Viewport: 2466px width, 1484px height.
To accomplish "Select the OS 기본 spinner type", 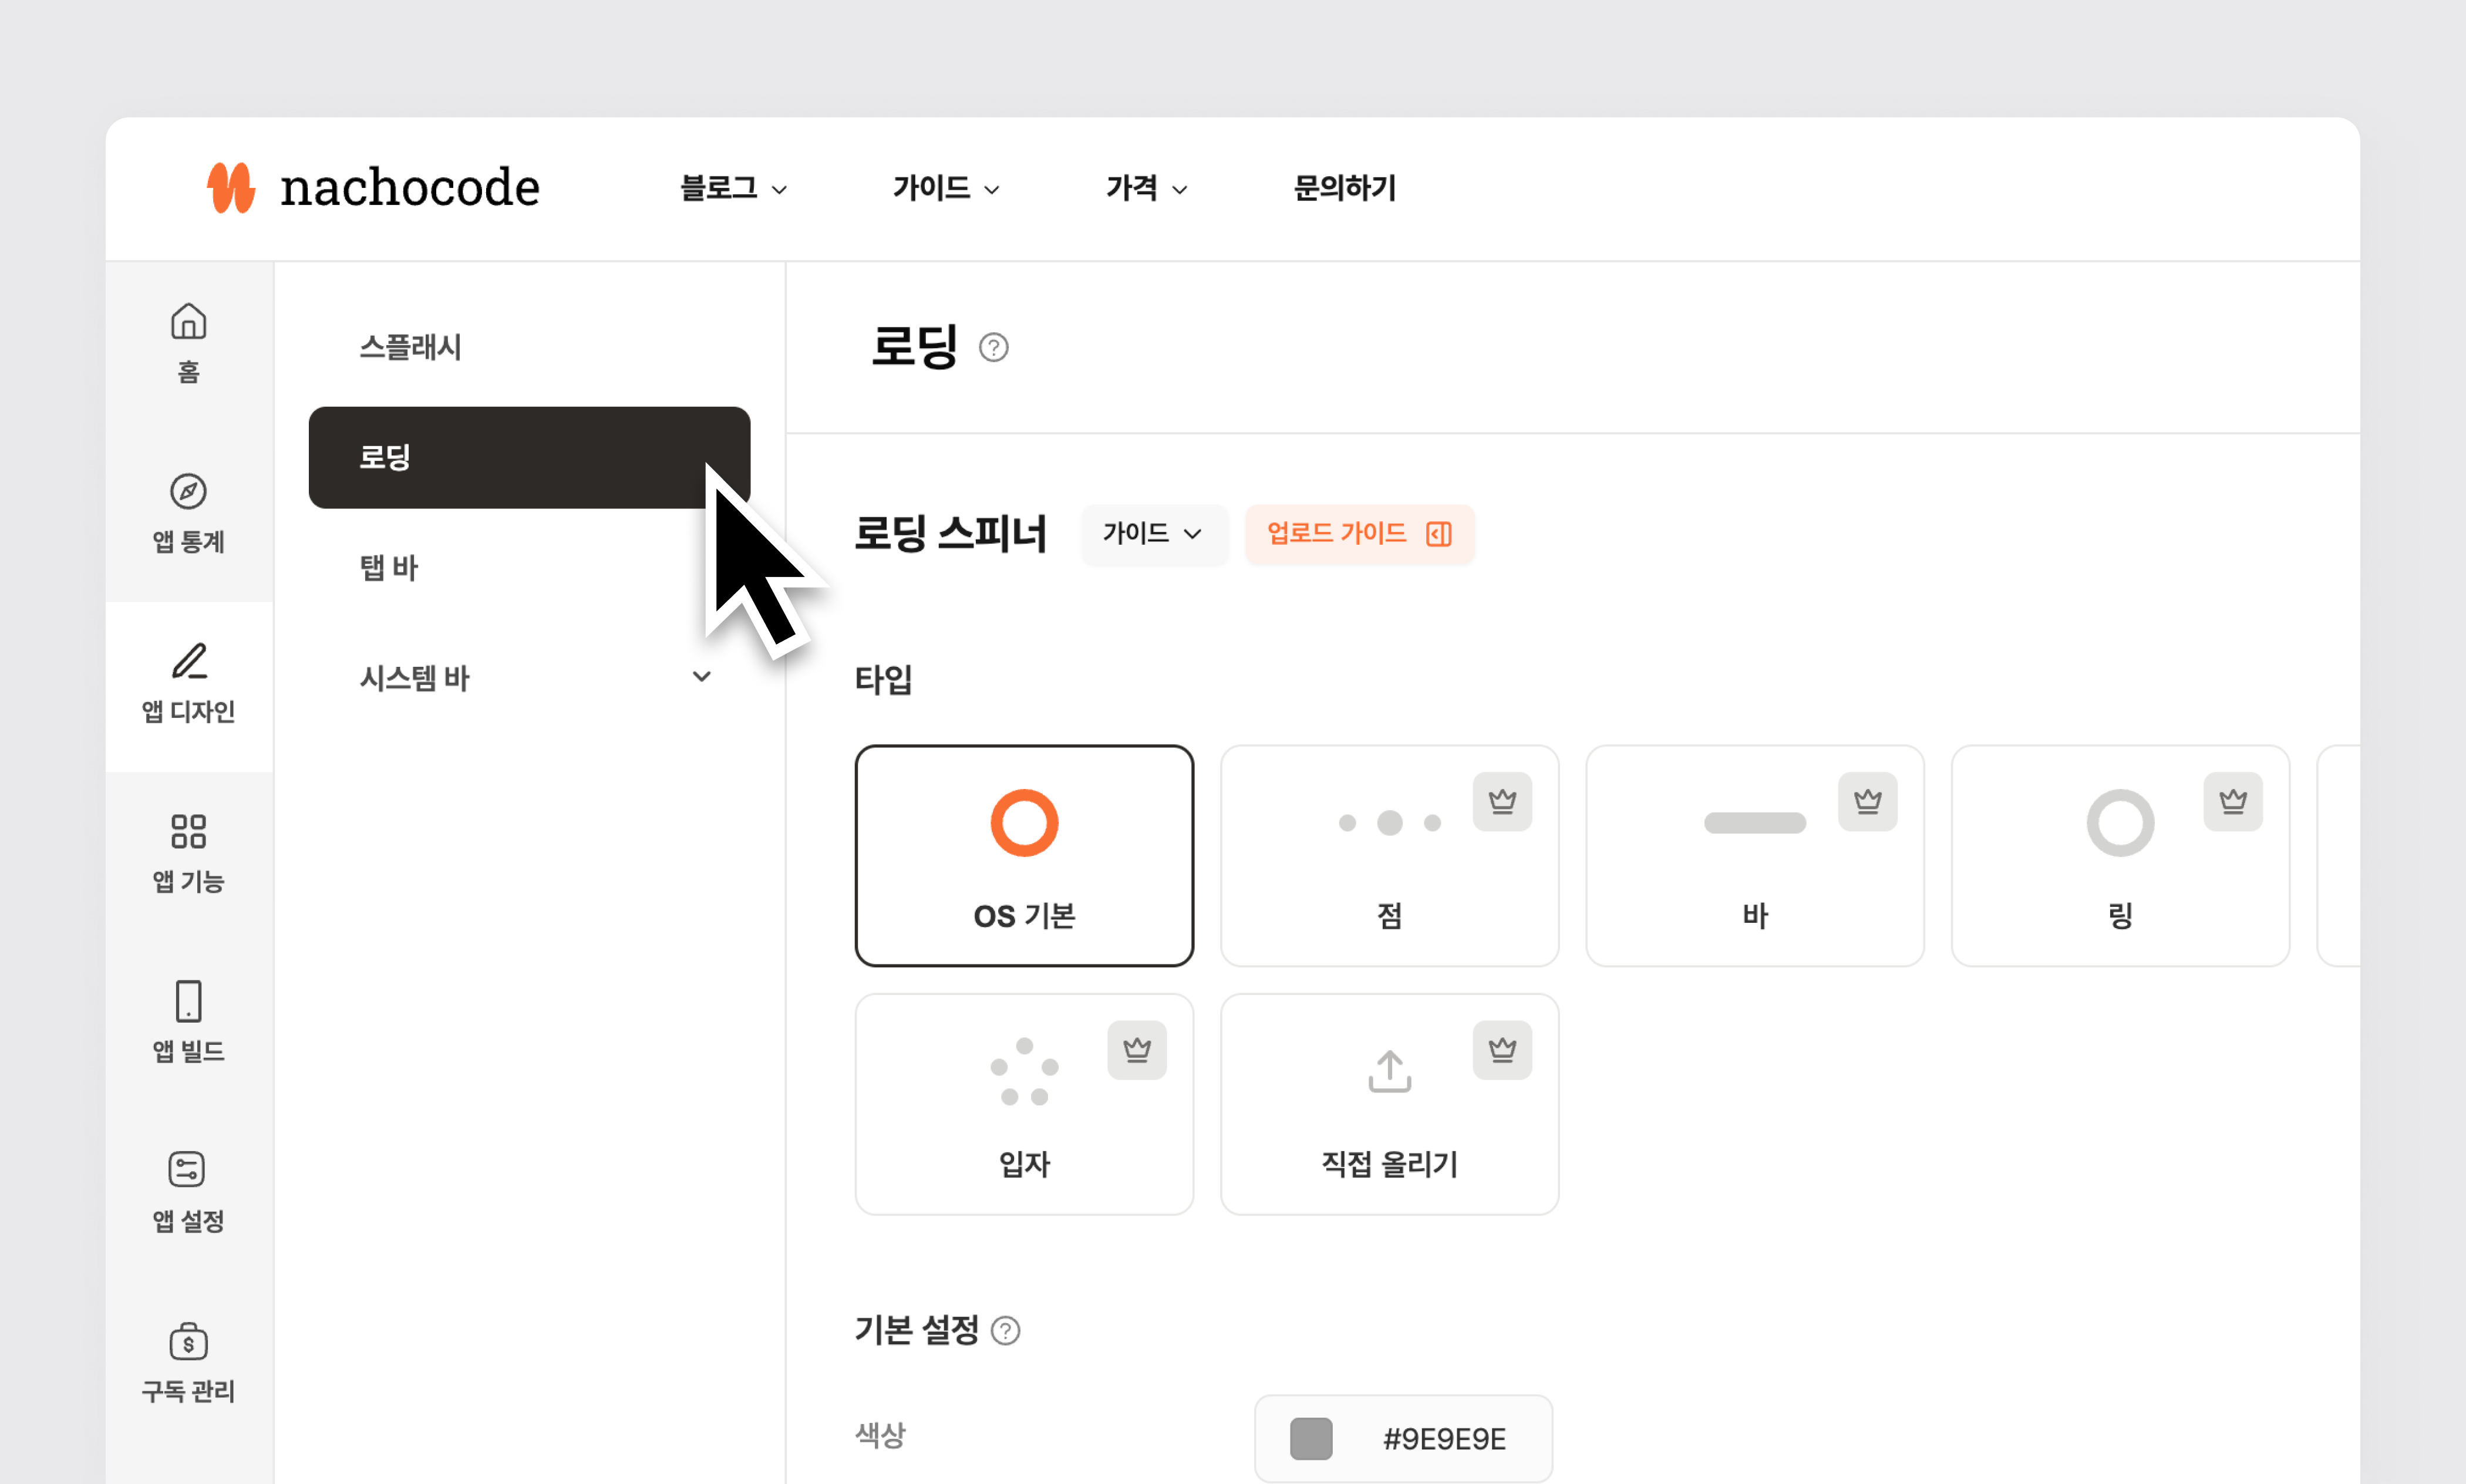I will (x=1024, y=855).
